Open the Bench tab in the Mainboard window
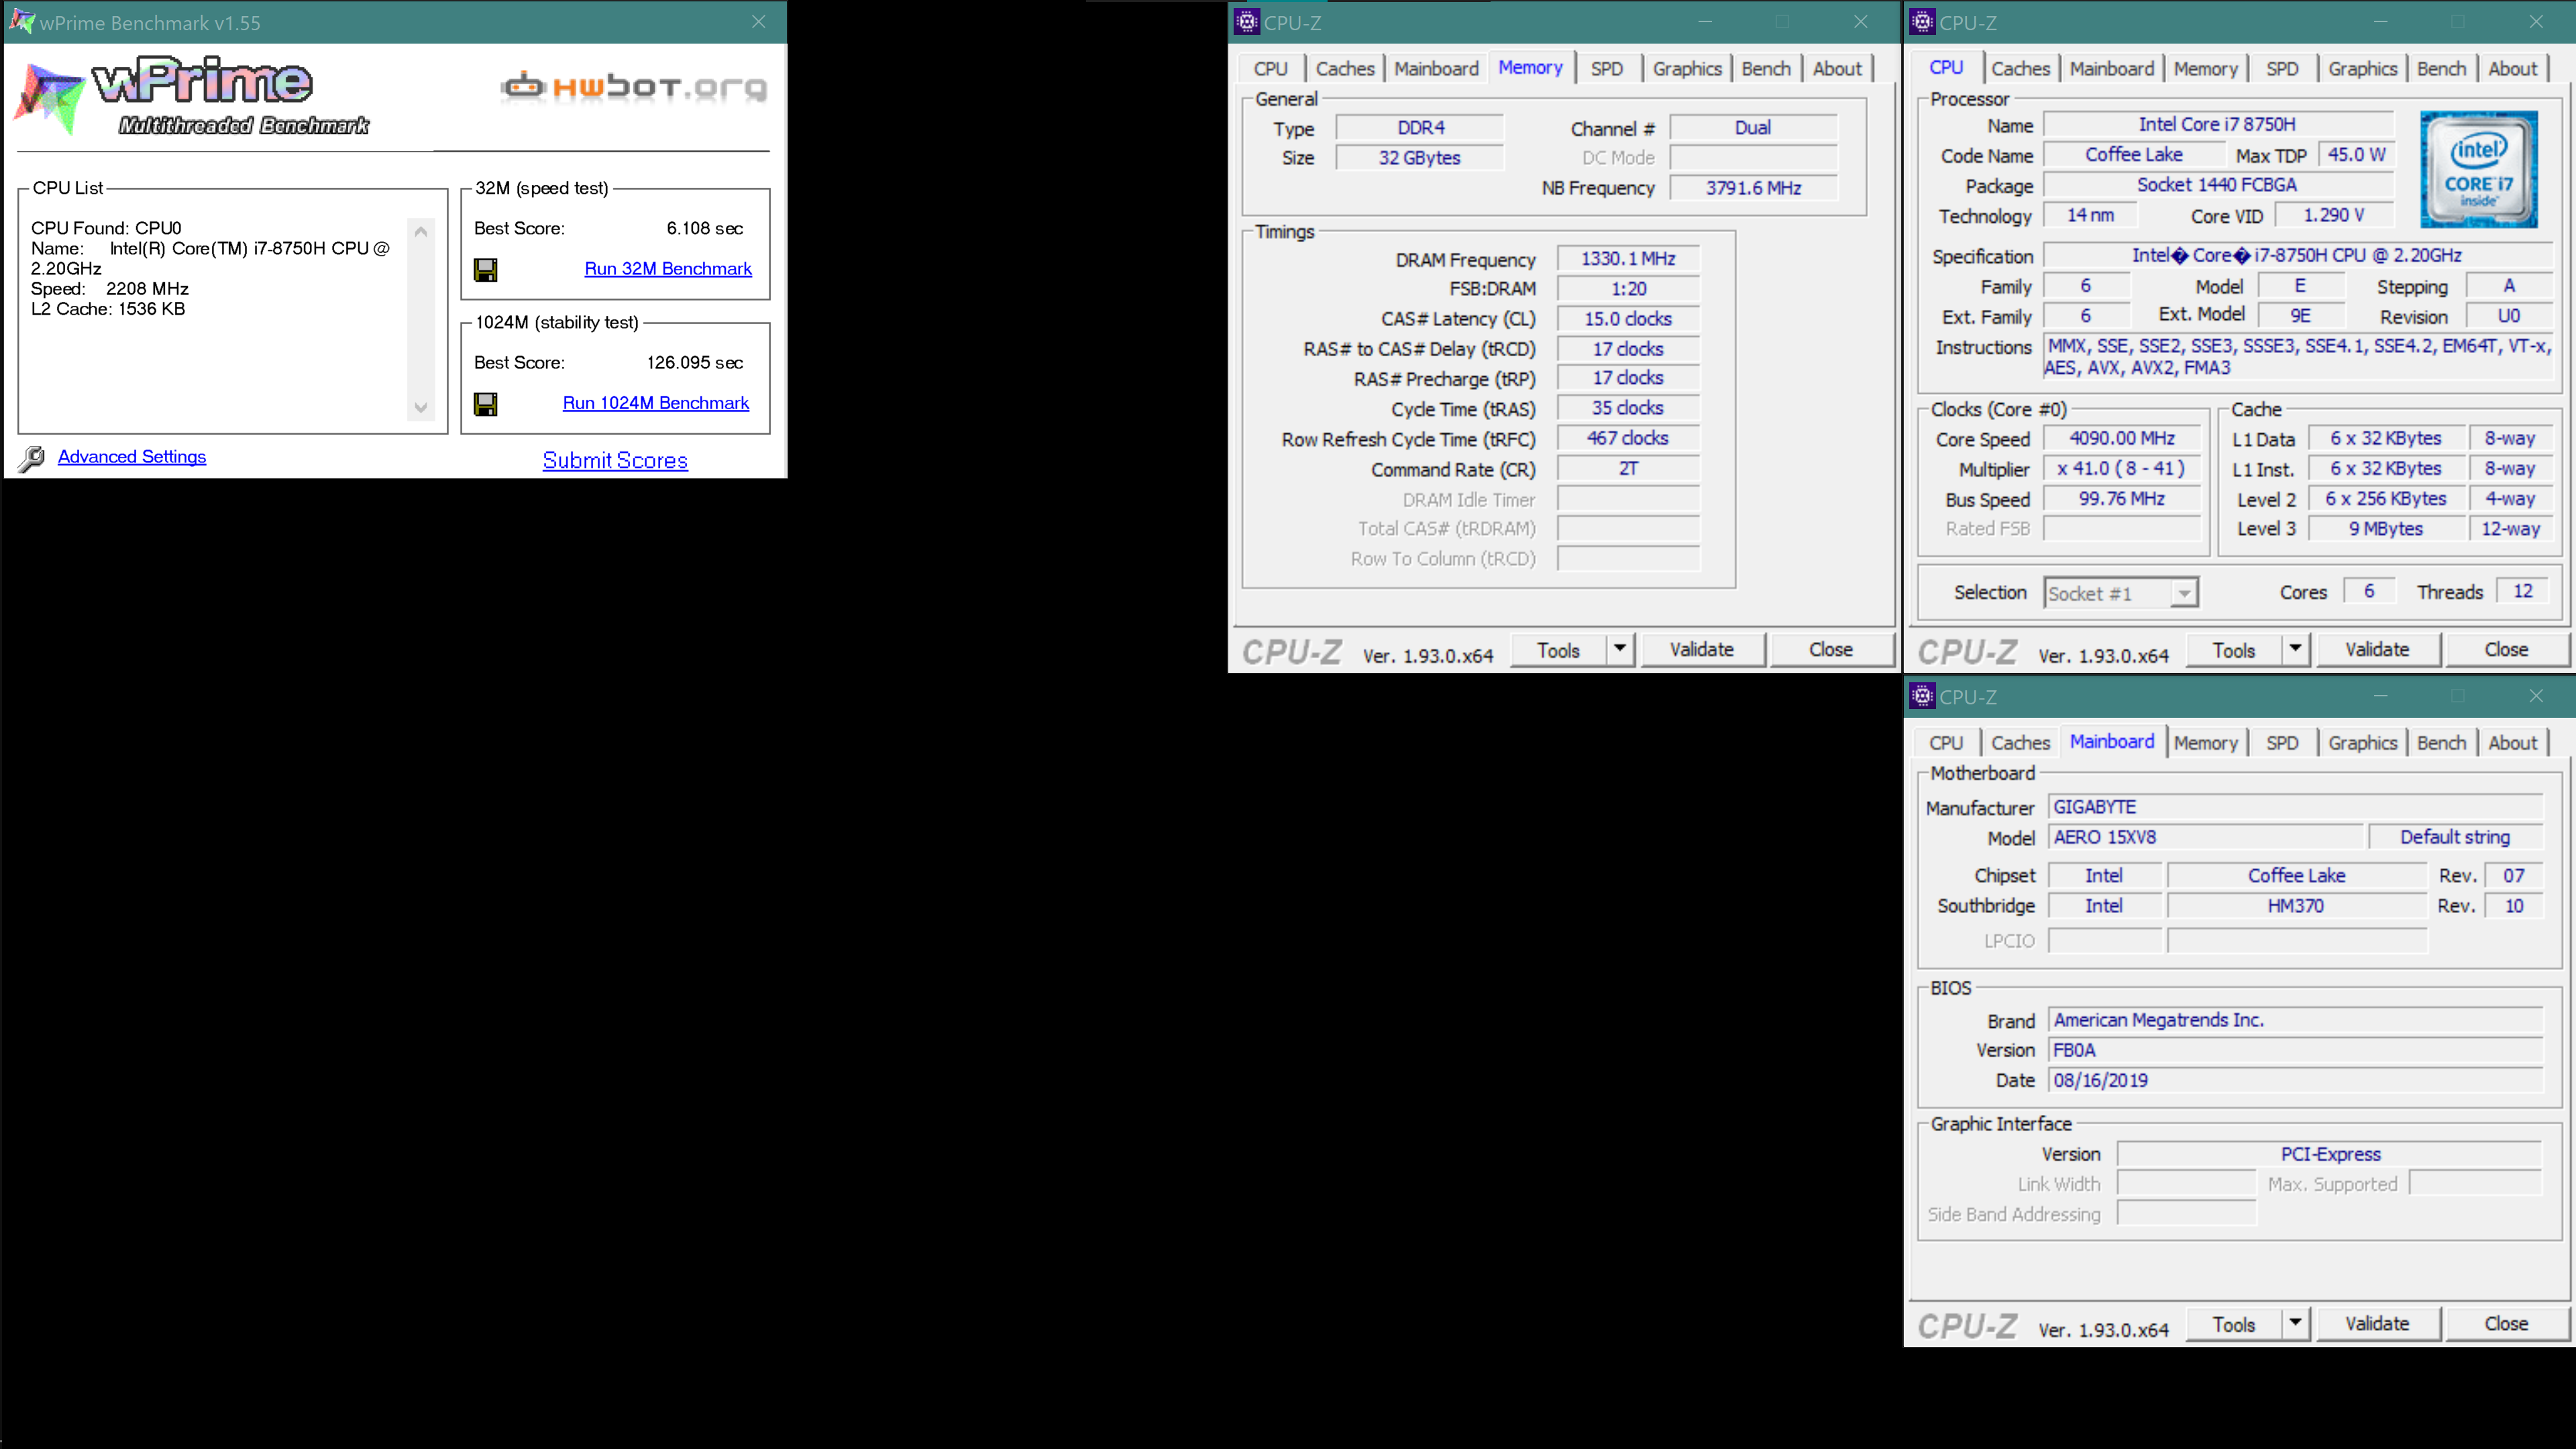This screenshot has width=2576, height=1449. pyautogui.click(x=2441, y=743)
